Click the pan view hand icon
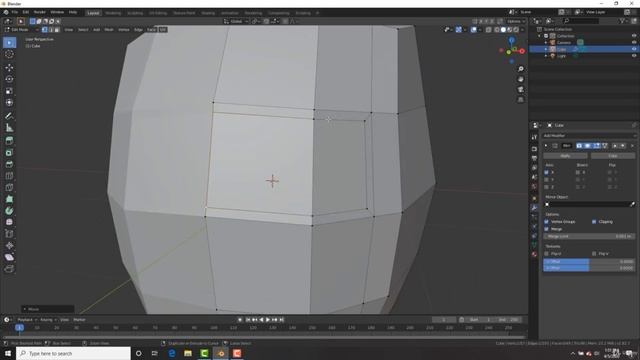The image size is (640, 360). 521,79
